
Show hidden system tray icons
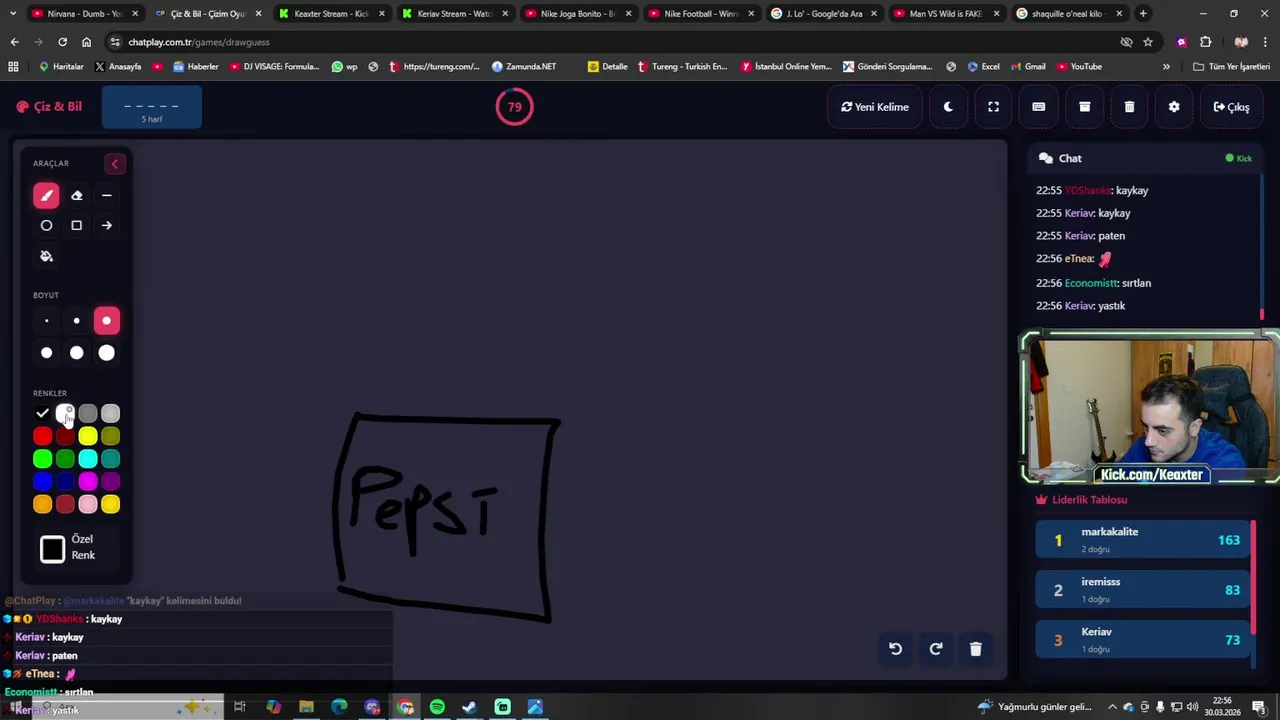click(x=1112, y=707)
